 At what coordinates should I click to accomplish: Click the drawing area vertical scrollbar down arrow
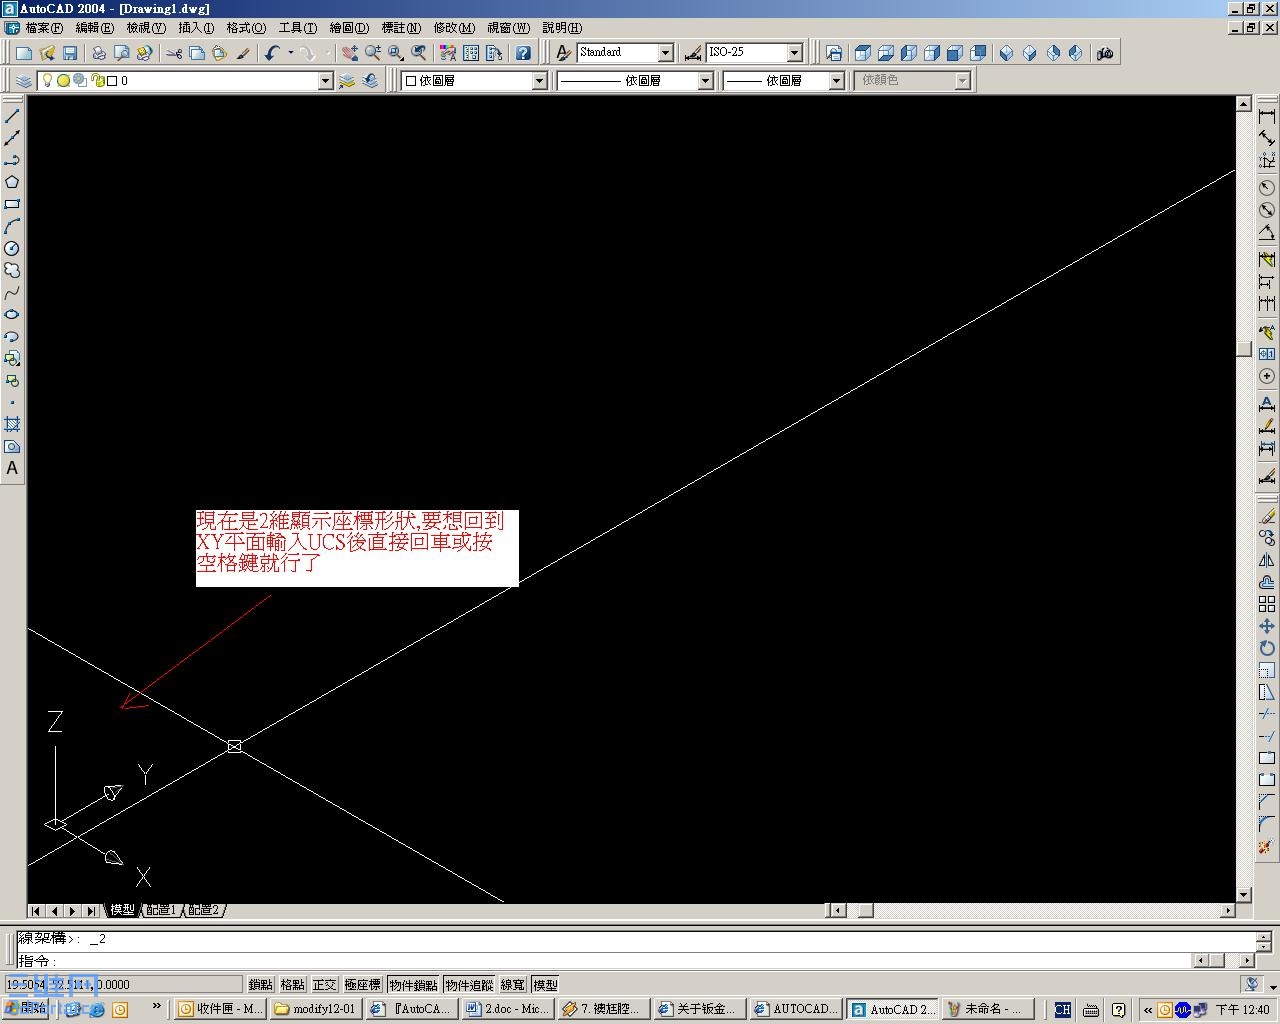[x=1244, y=895]
